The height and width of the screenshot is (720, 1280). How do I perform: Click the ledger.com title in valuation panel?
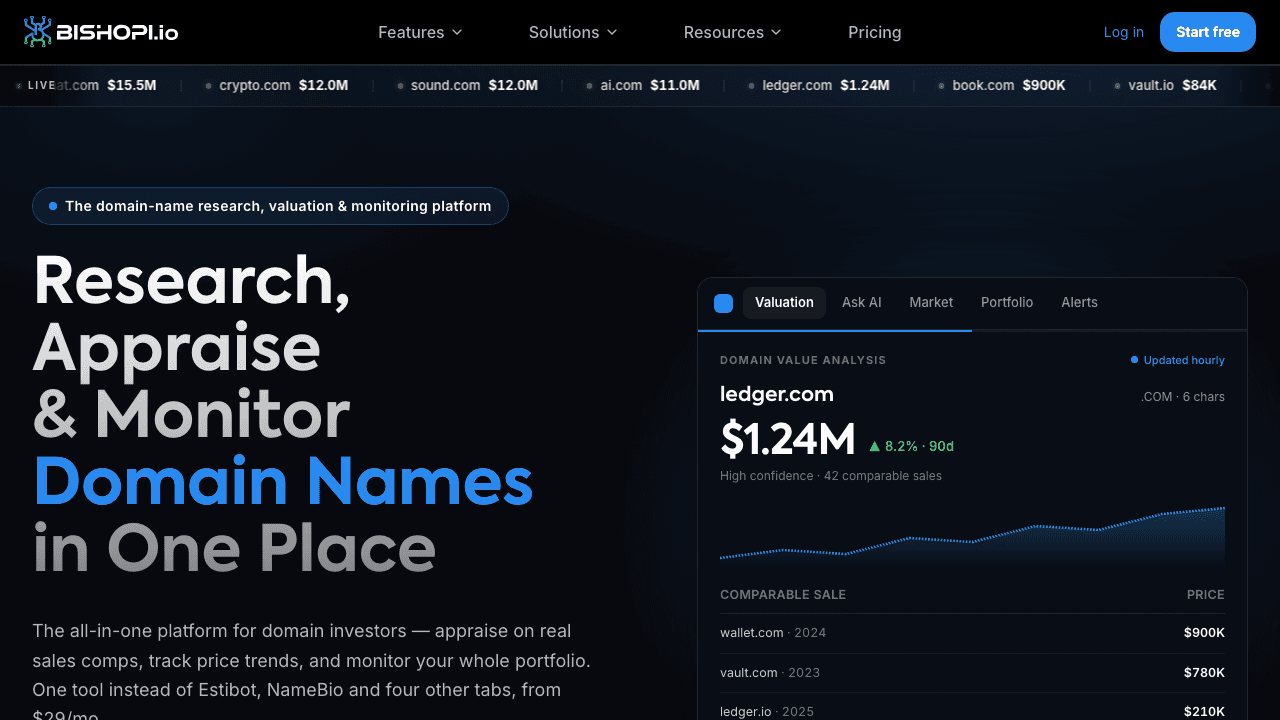(777, 394)
